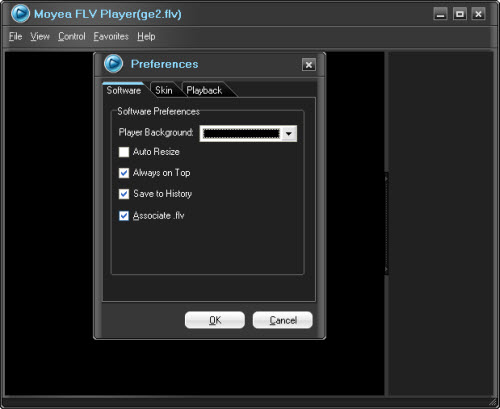
Task: Disable Associate .flv checkbox
Action: tap(124, 216)
